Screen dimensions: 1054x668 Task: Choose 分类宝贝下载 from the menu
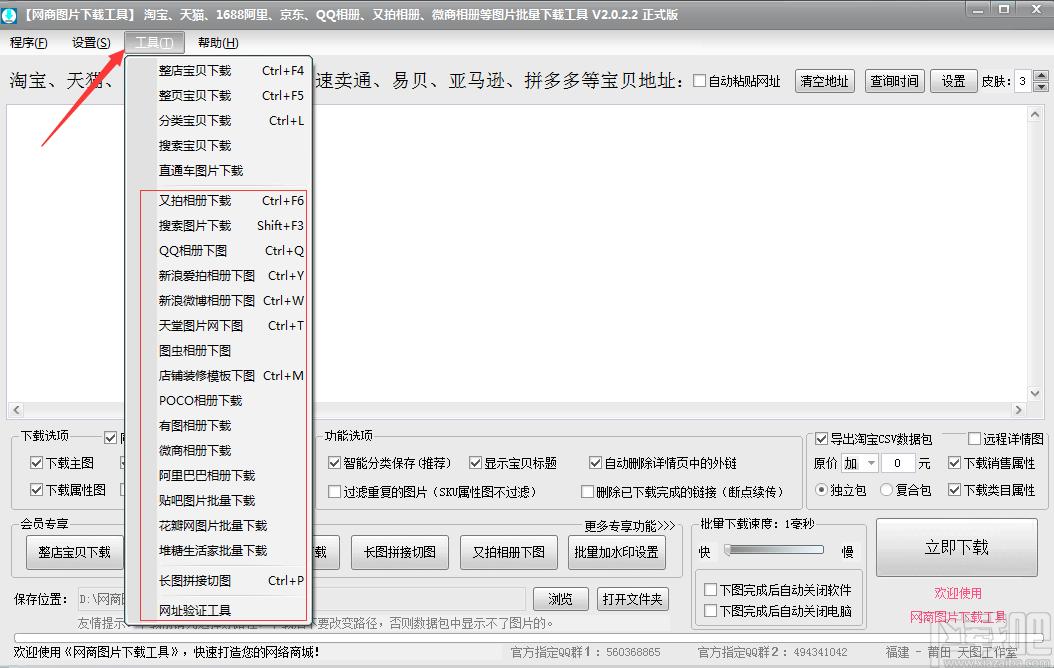pyautogui.click(x=219, y=120)
